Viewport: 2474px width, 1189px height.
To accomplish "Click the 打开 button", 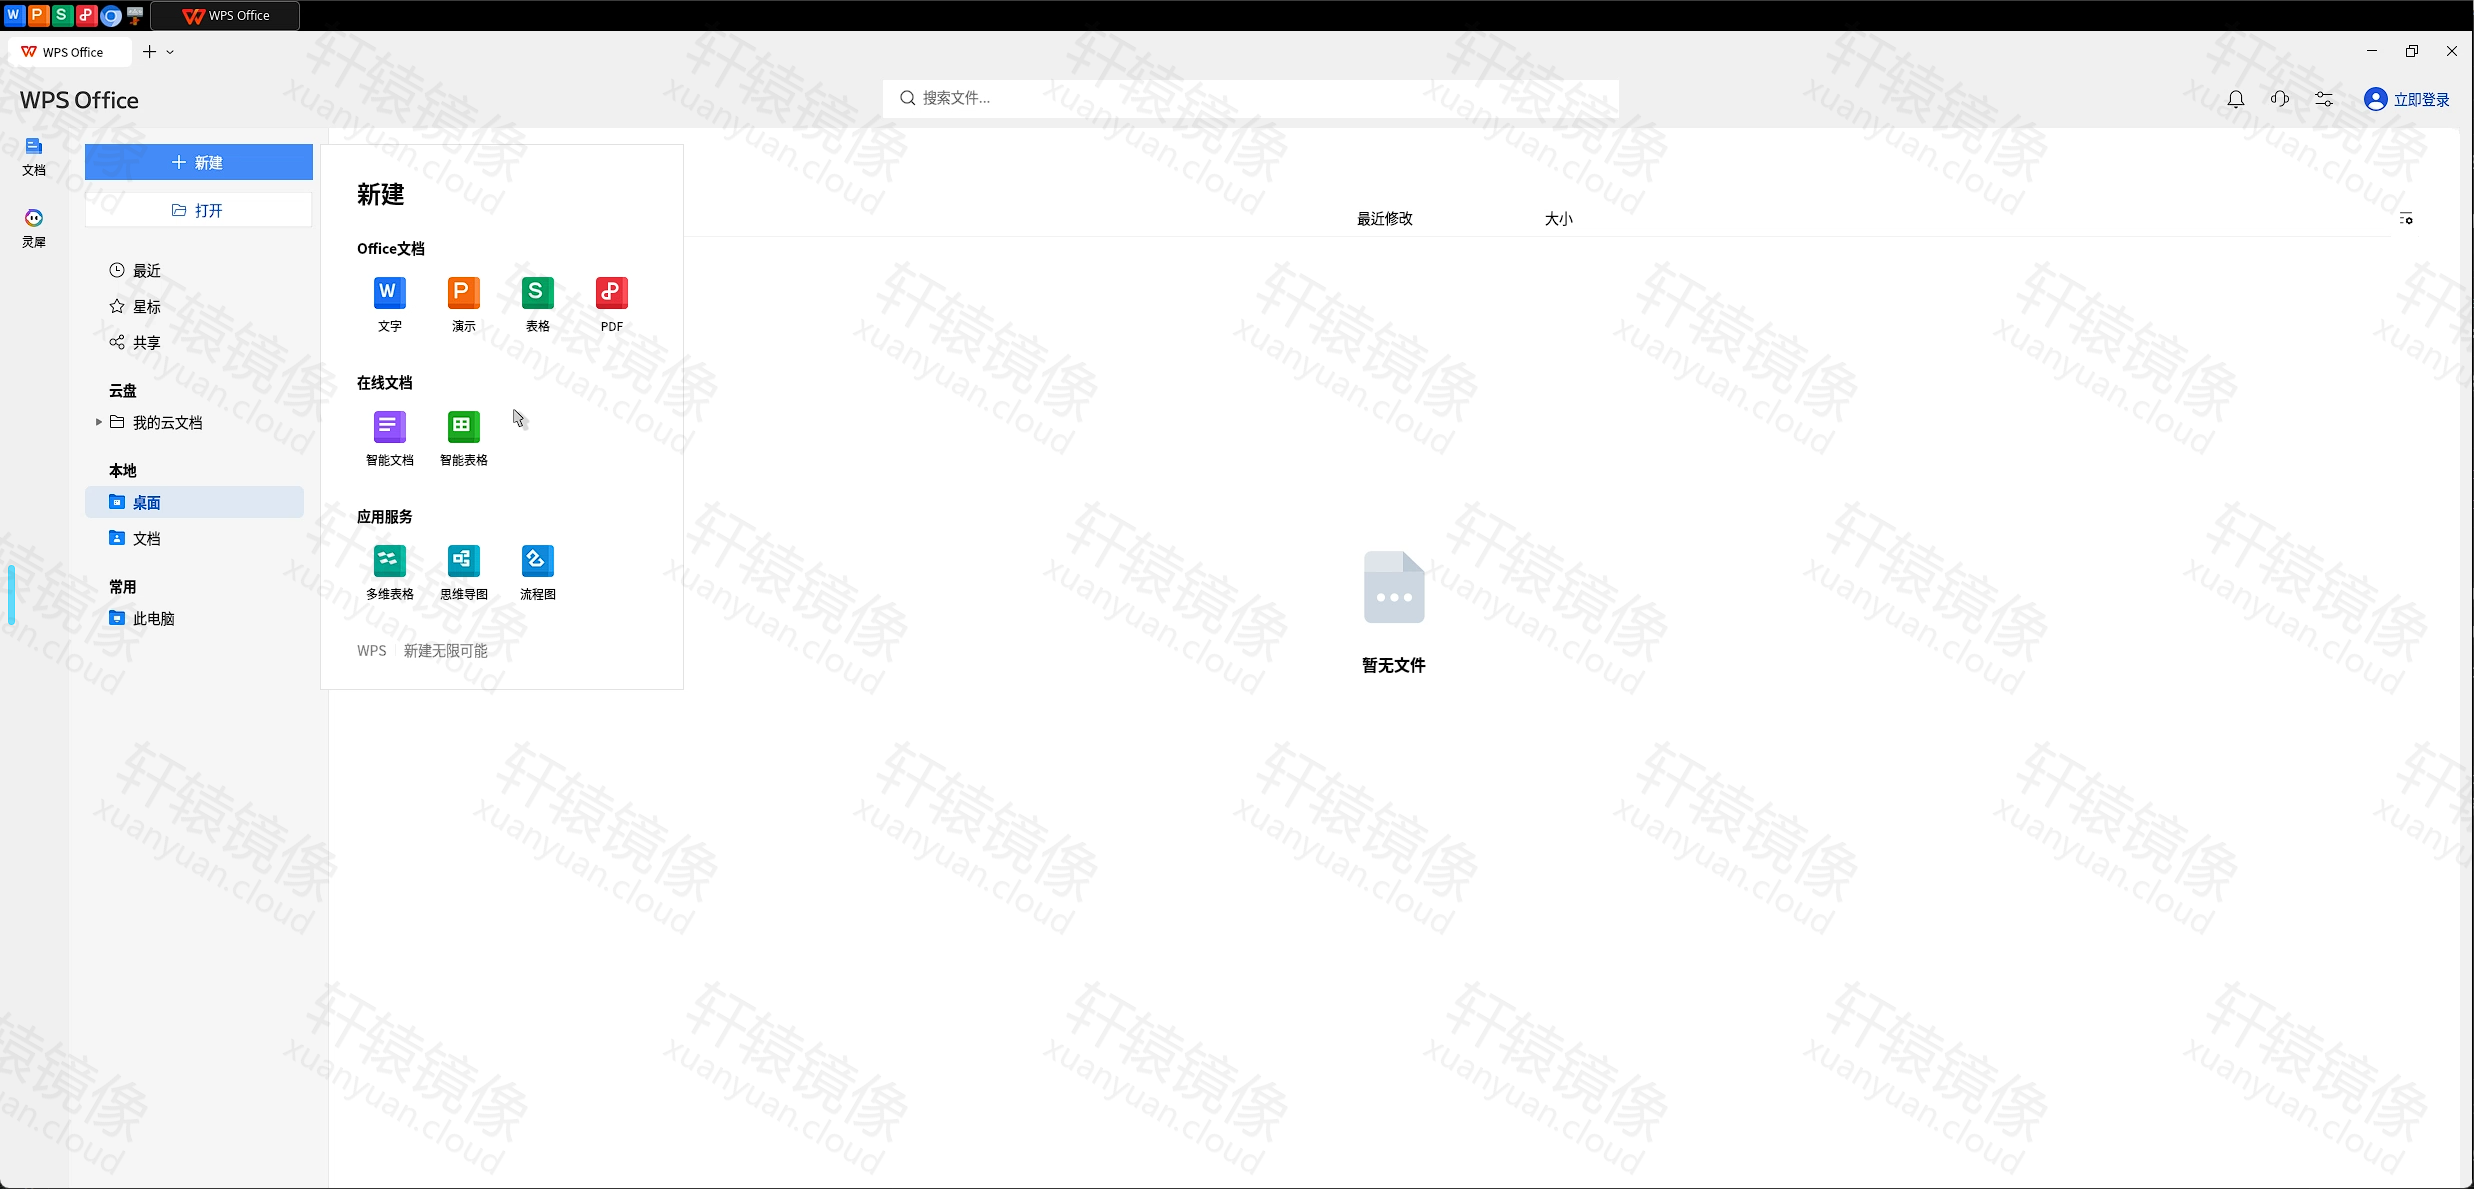I will coord(198,210).
